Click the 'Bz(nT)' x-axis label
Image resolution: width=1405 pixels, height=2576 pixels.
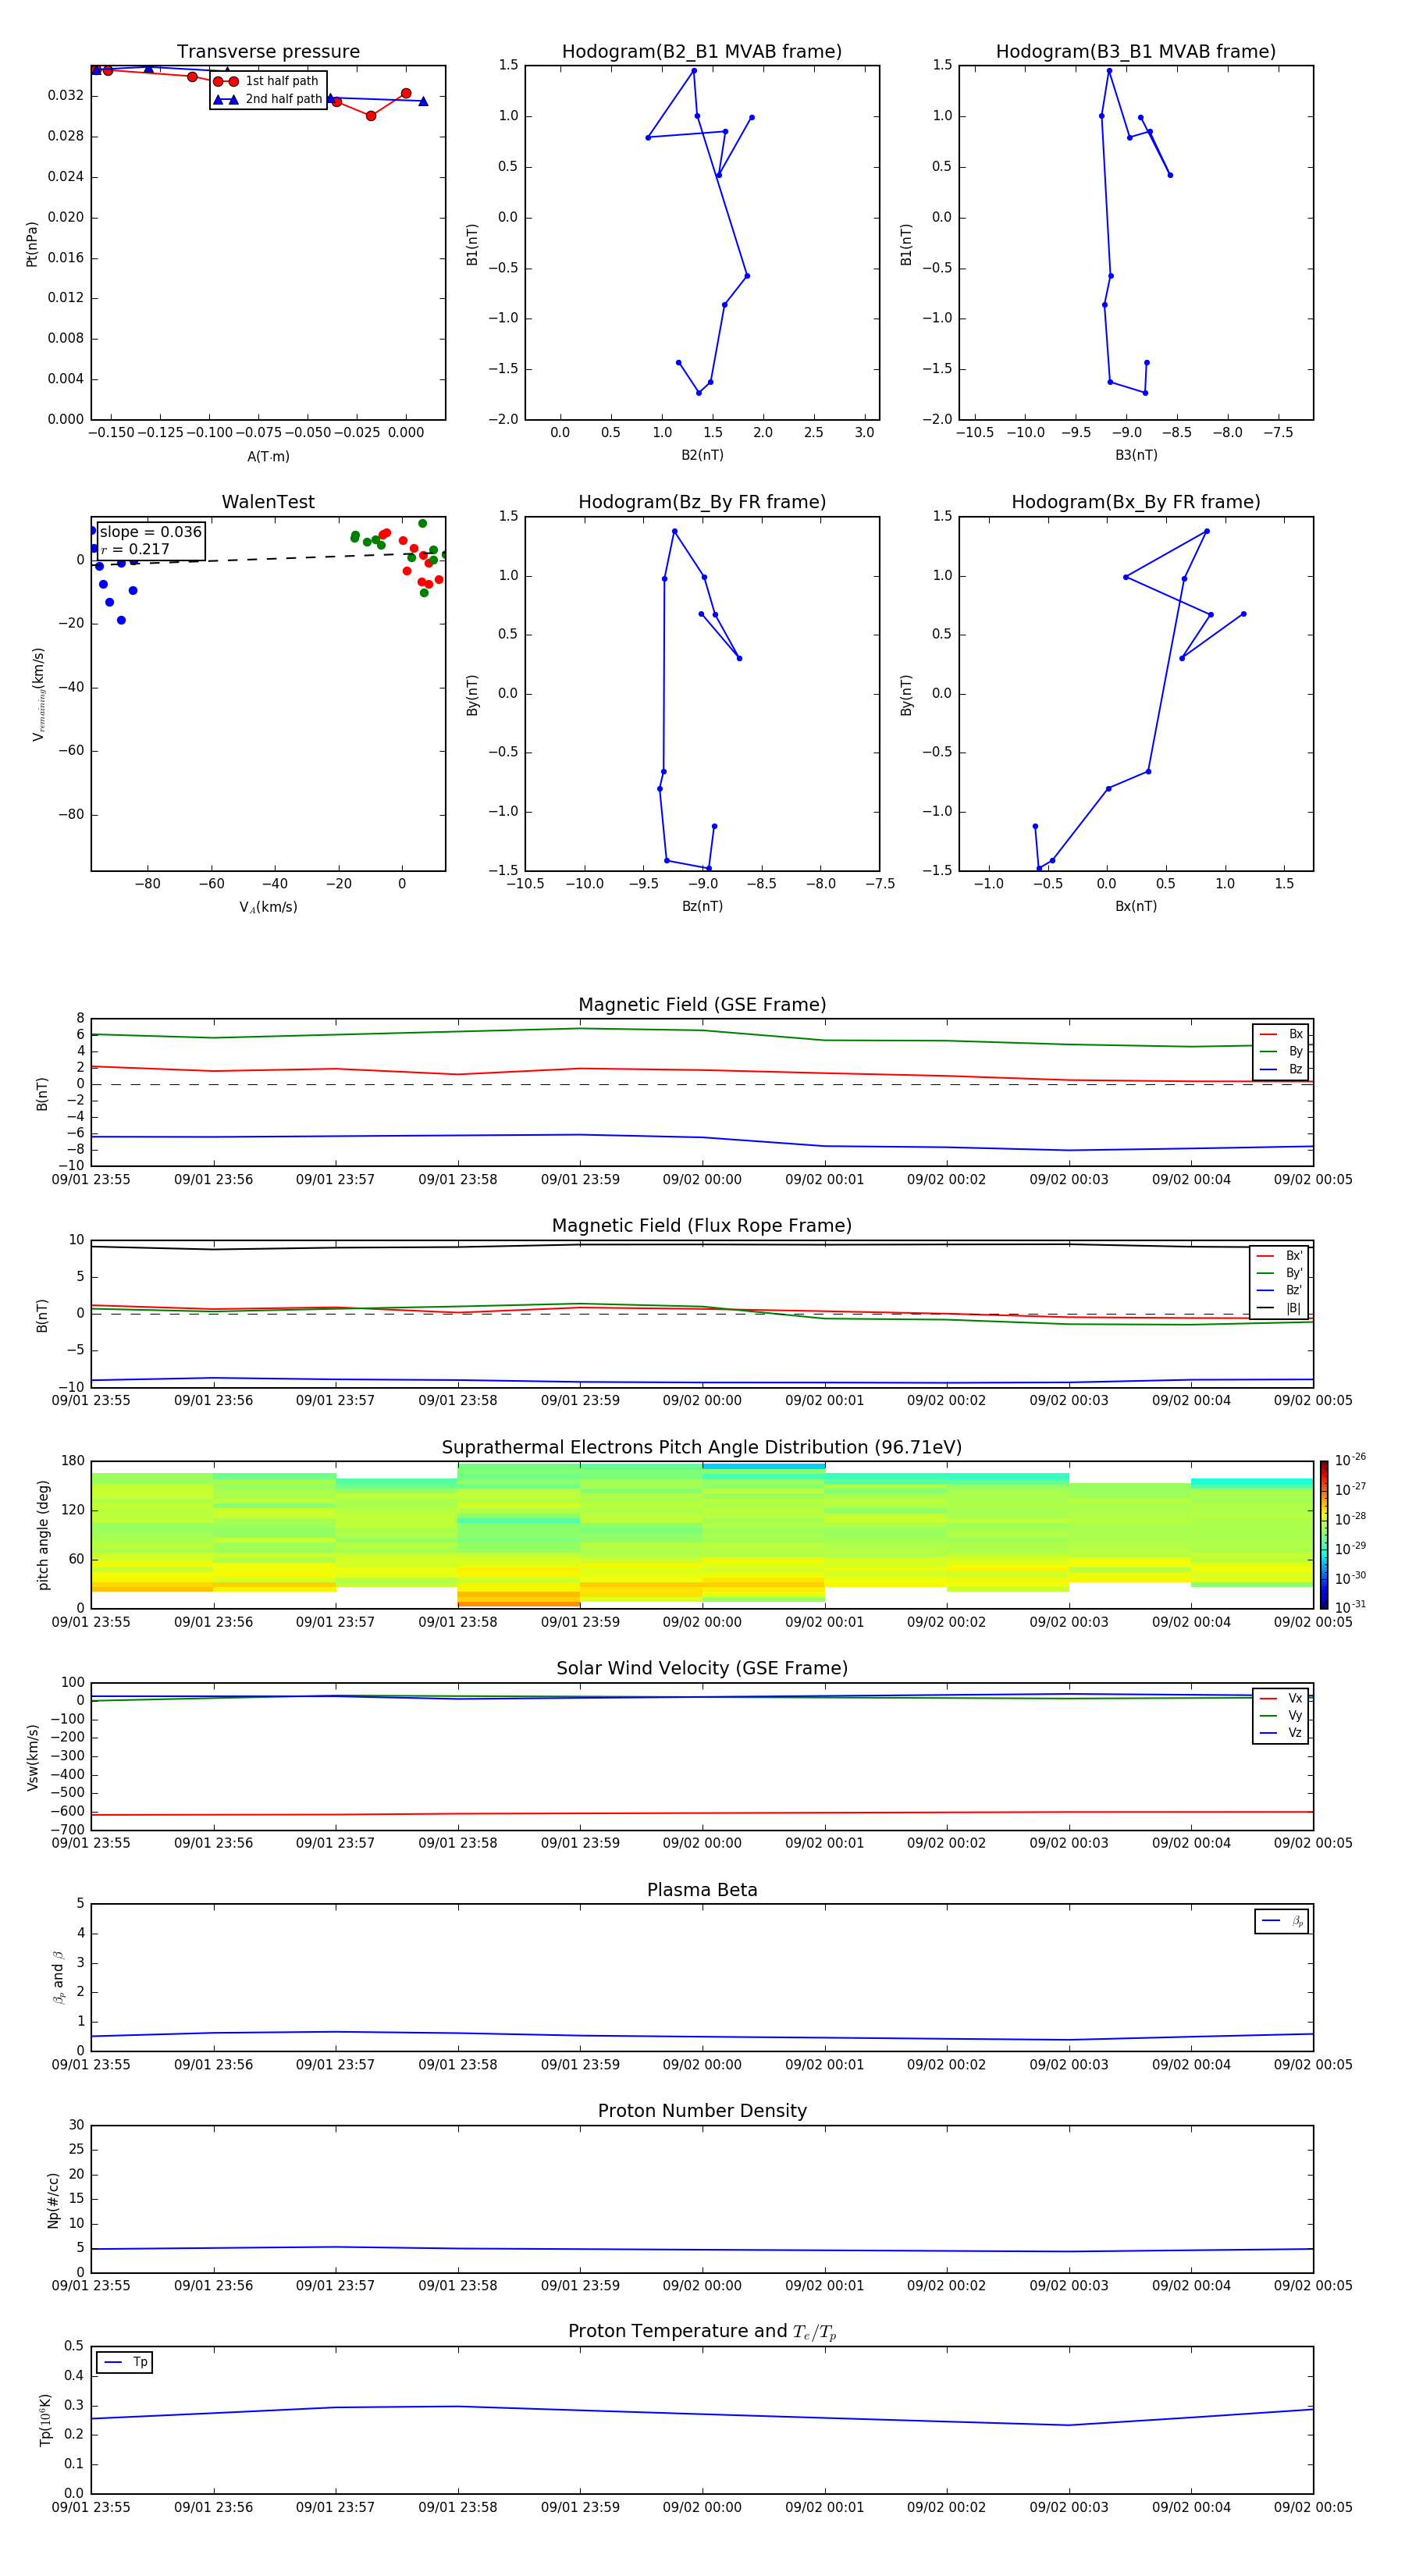point(702,906)
